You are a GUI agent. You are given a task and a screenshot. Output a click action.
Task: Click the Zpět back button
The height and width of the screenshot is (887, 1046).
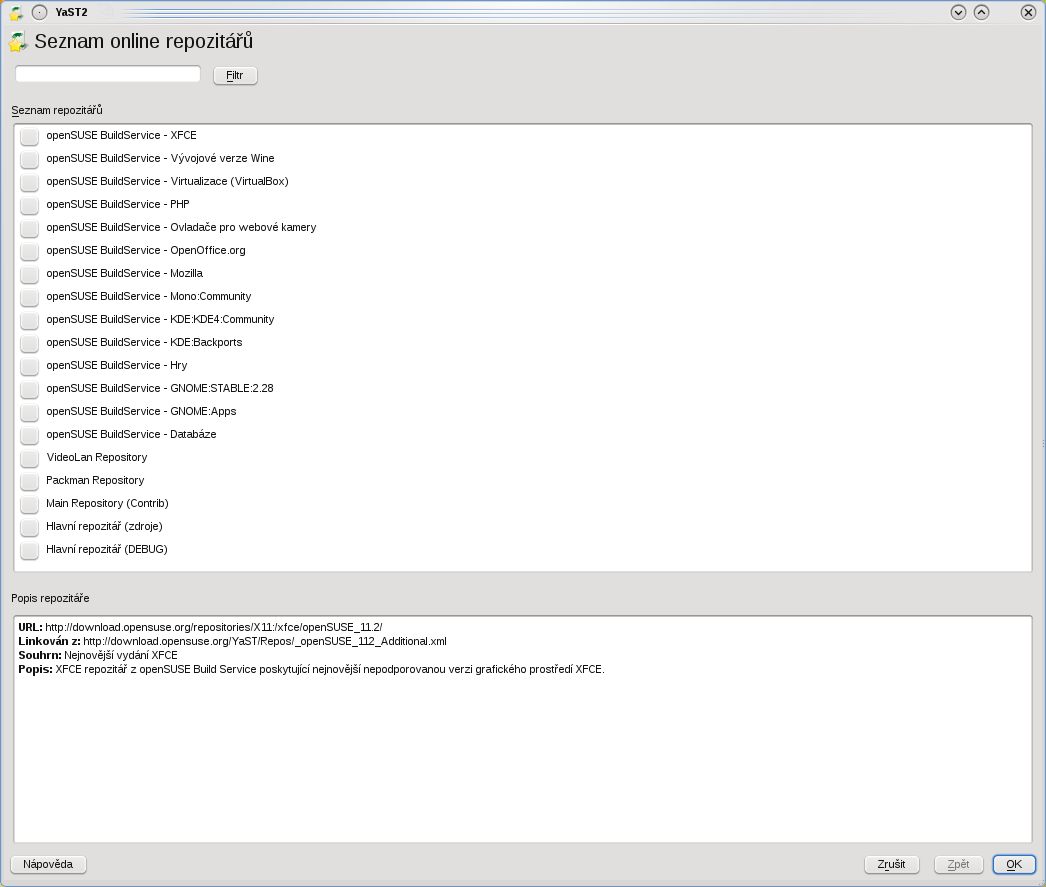pos(959,864)
